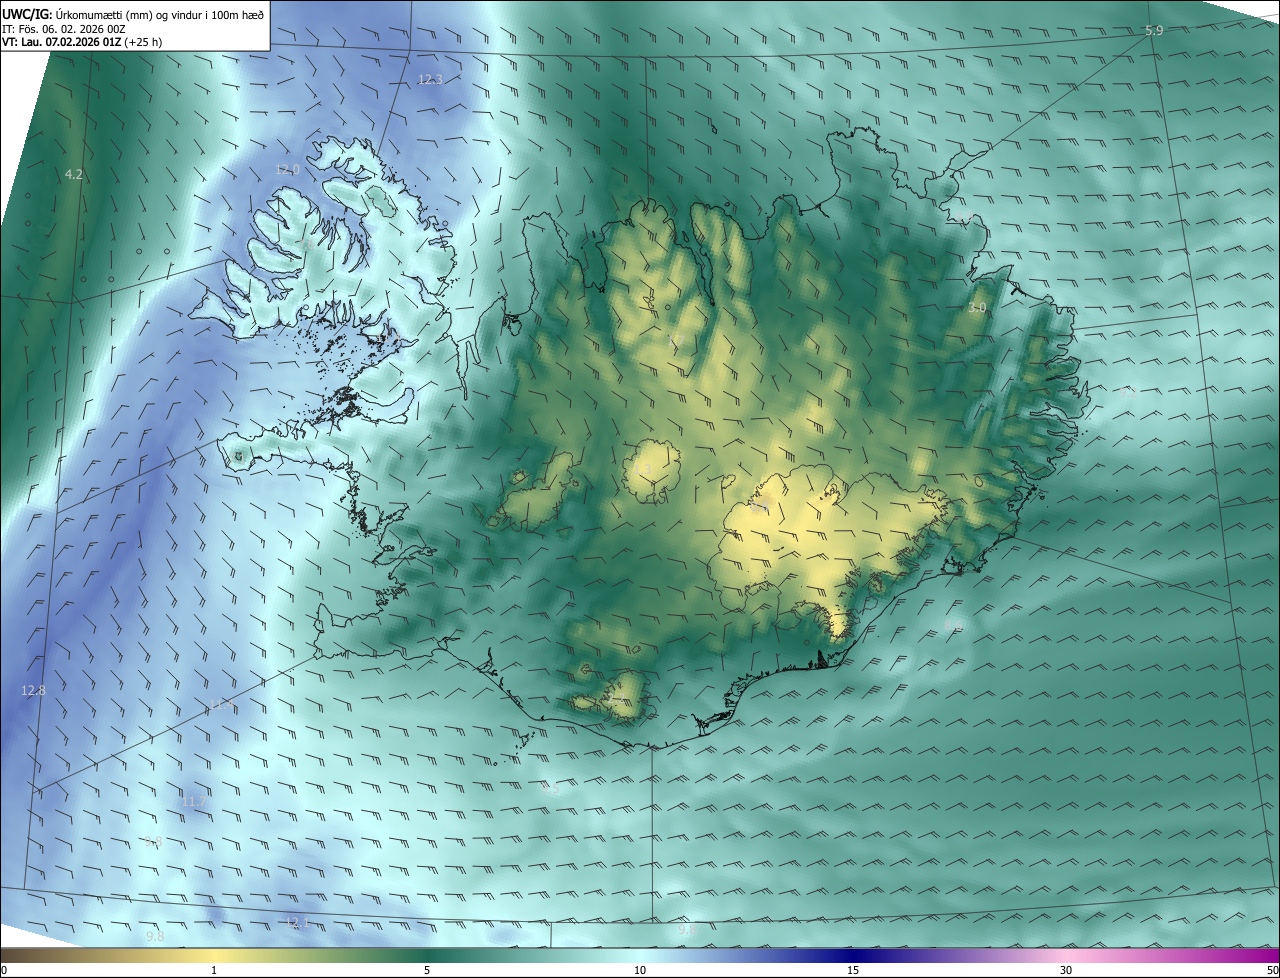Click the "5" tick on the colour scale
The image size is (1280, 978).
(x=427, y=970)
